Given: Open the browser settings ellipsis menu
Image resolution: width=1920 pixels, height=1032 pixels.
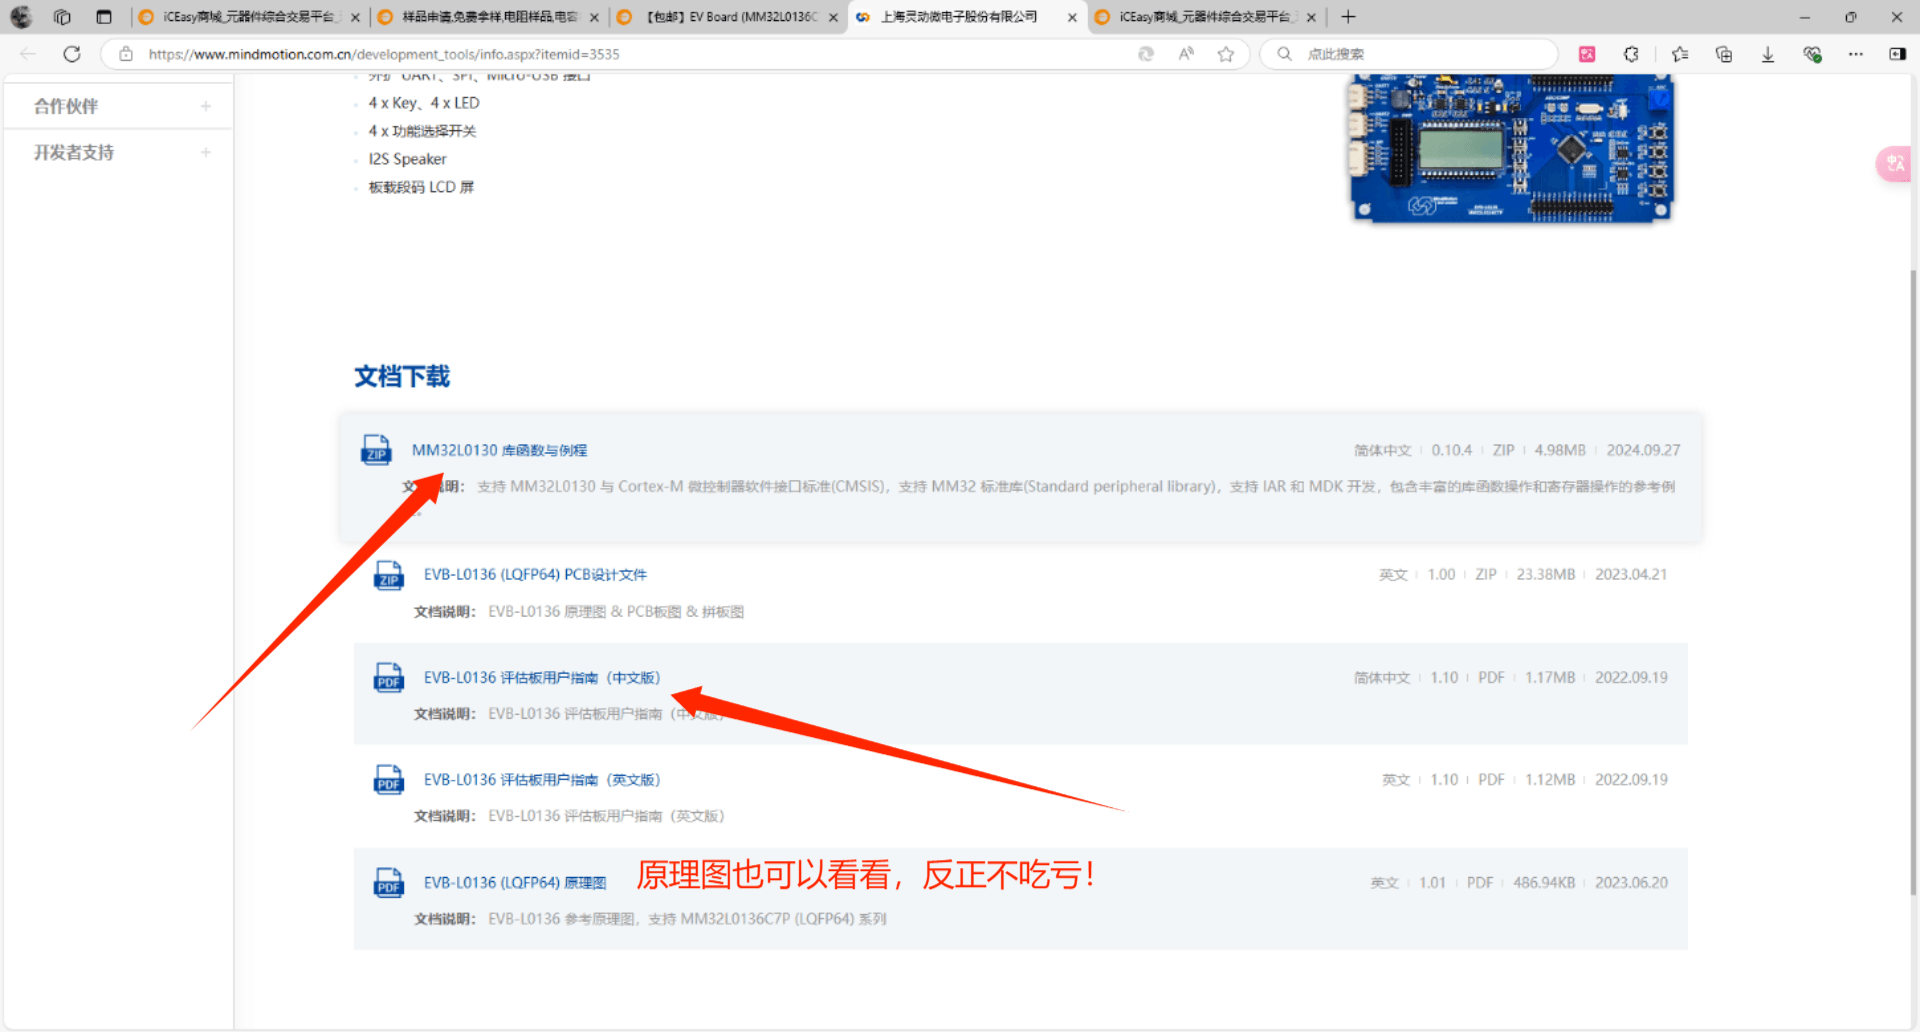Looking at the screenshot, I should click(1856, 54).
